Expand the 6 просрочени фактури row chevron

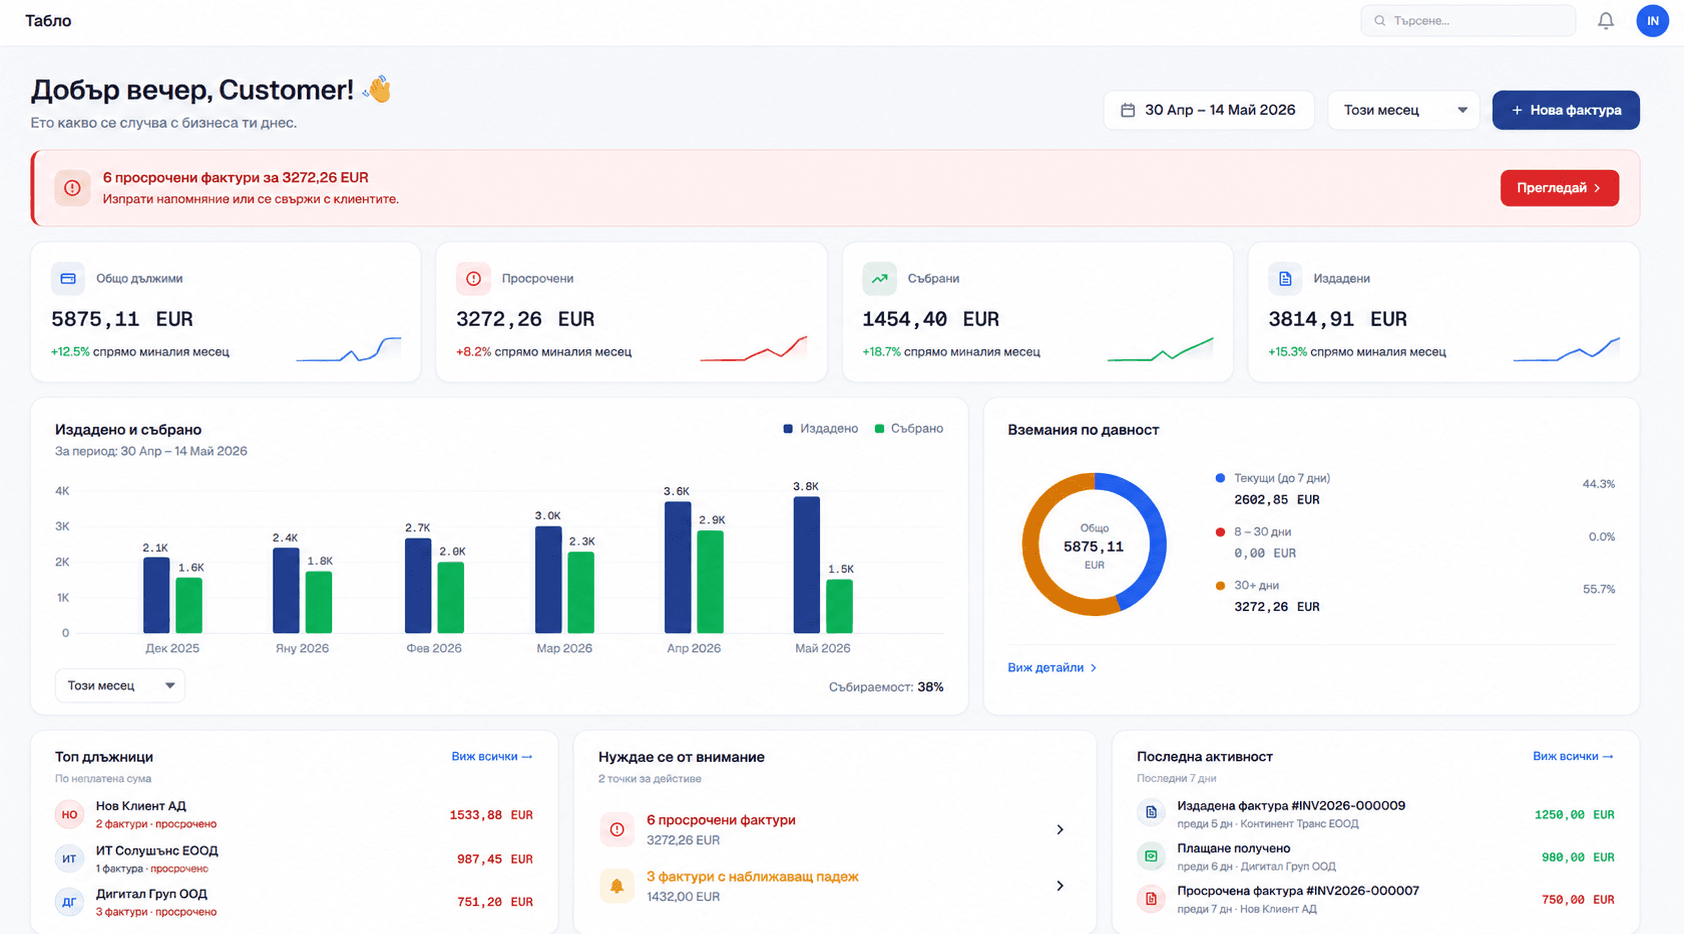(x=1060, y=829)
